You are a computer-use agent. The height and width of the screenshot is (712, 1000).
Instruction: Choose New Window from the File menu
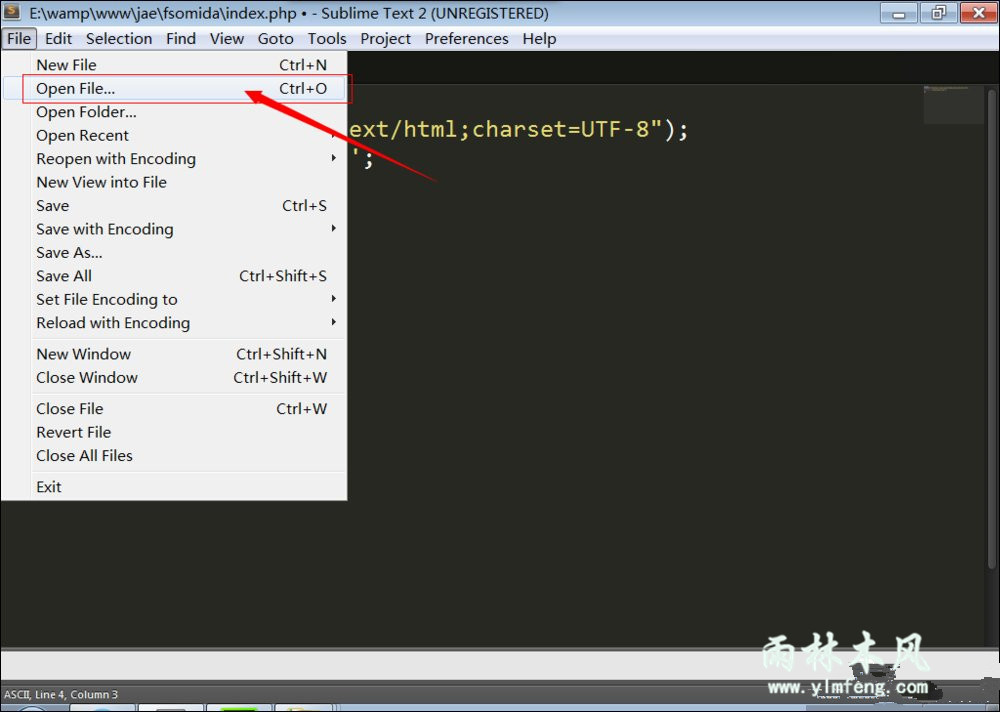tap(174, 354)
